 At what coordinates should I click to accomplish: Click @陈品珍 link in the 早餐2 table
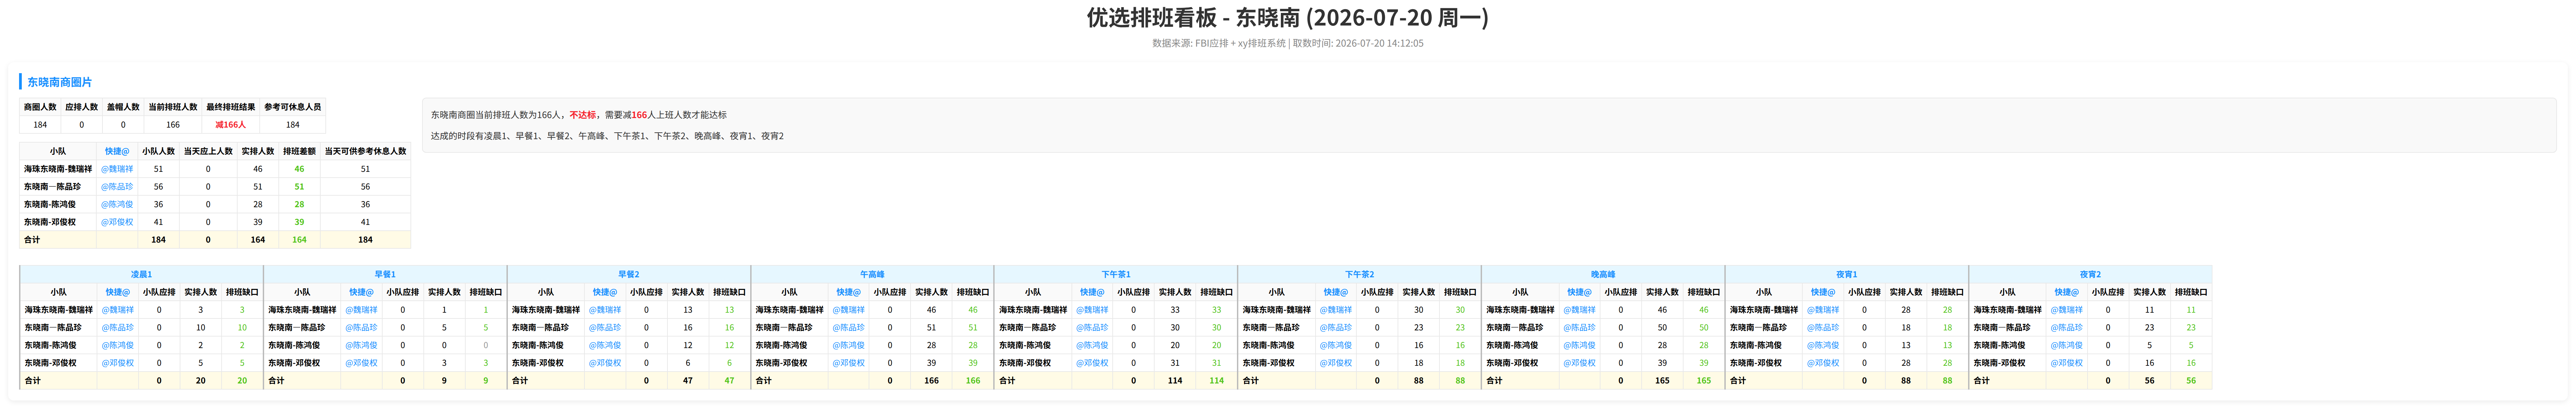pos(605,328)
